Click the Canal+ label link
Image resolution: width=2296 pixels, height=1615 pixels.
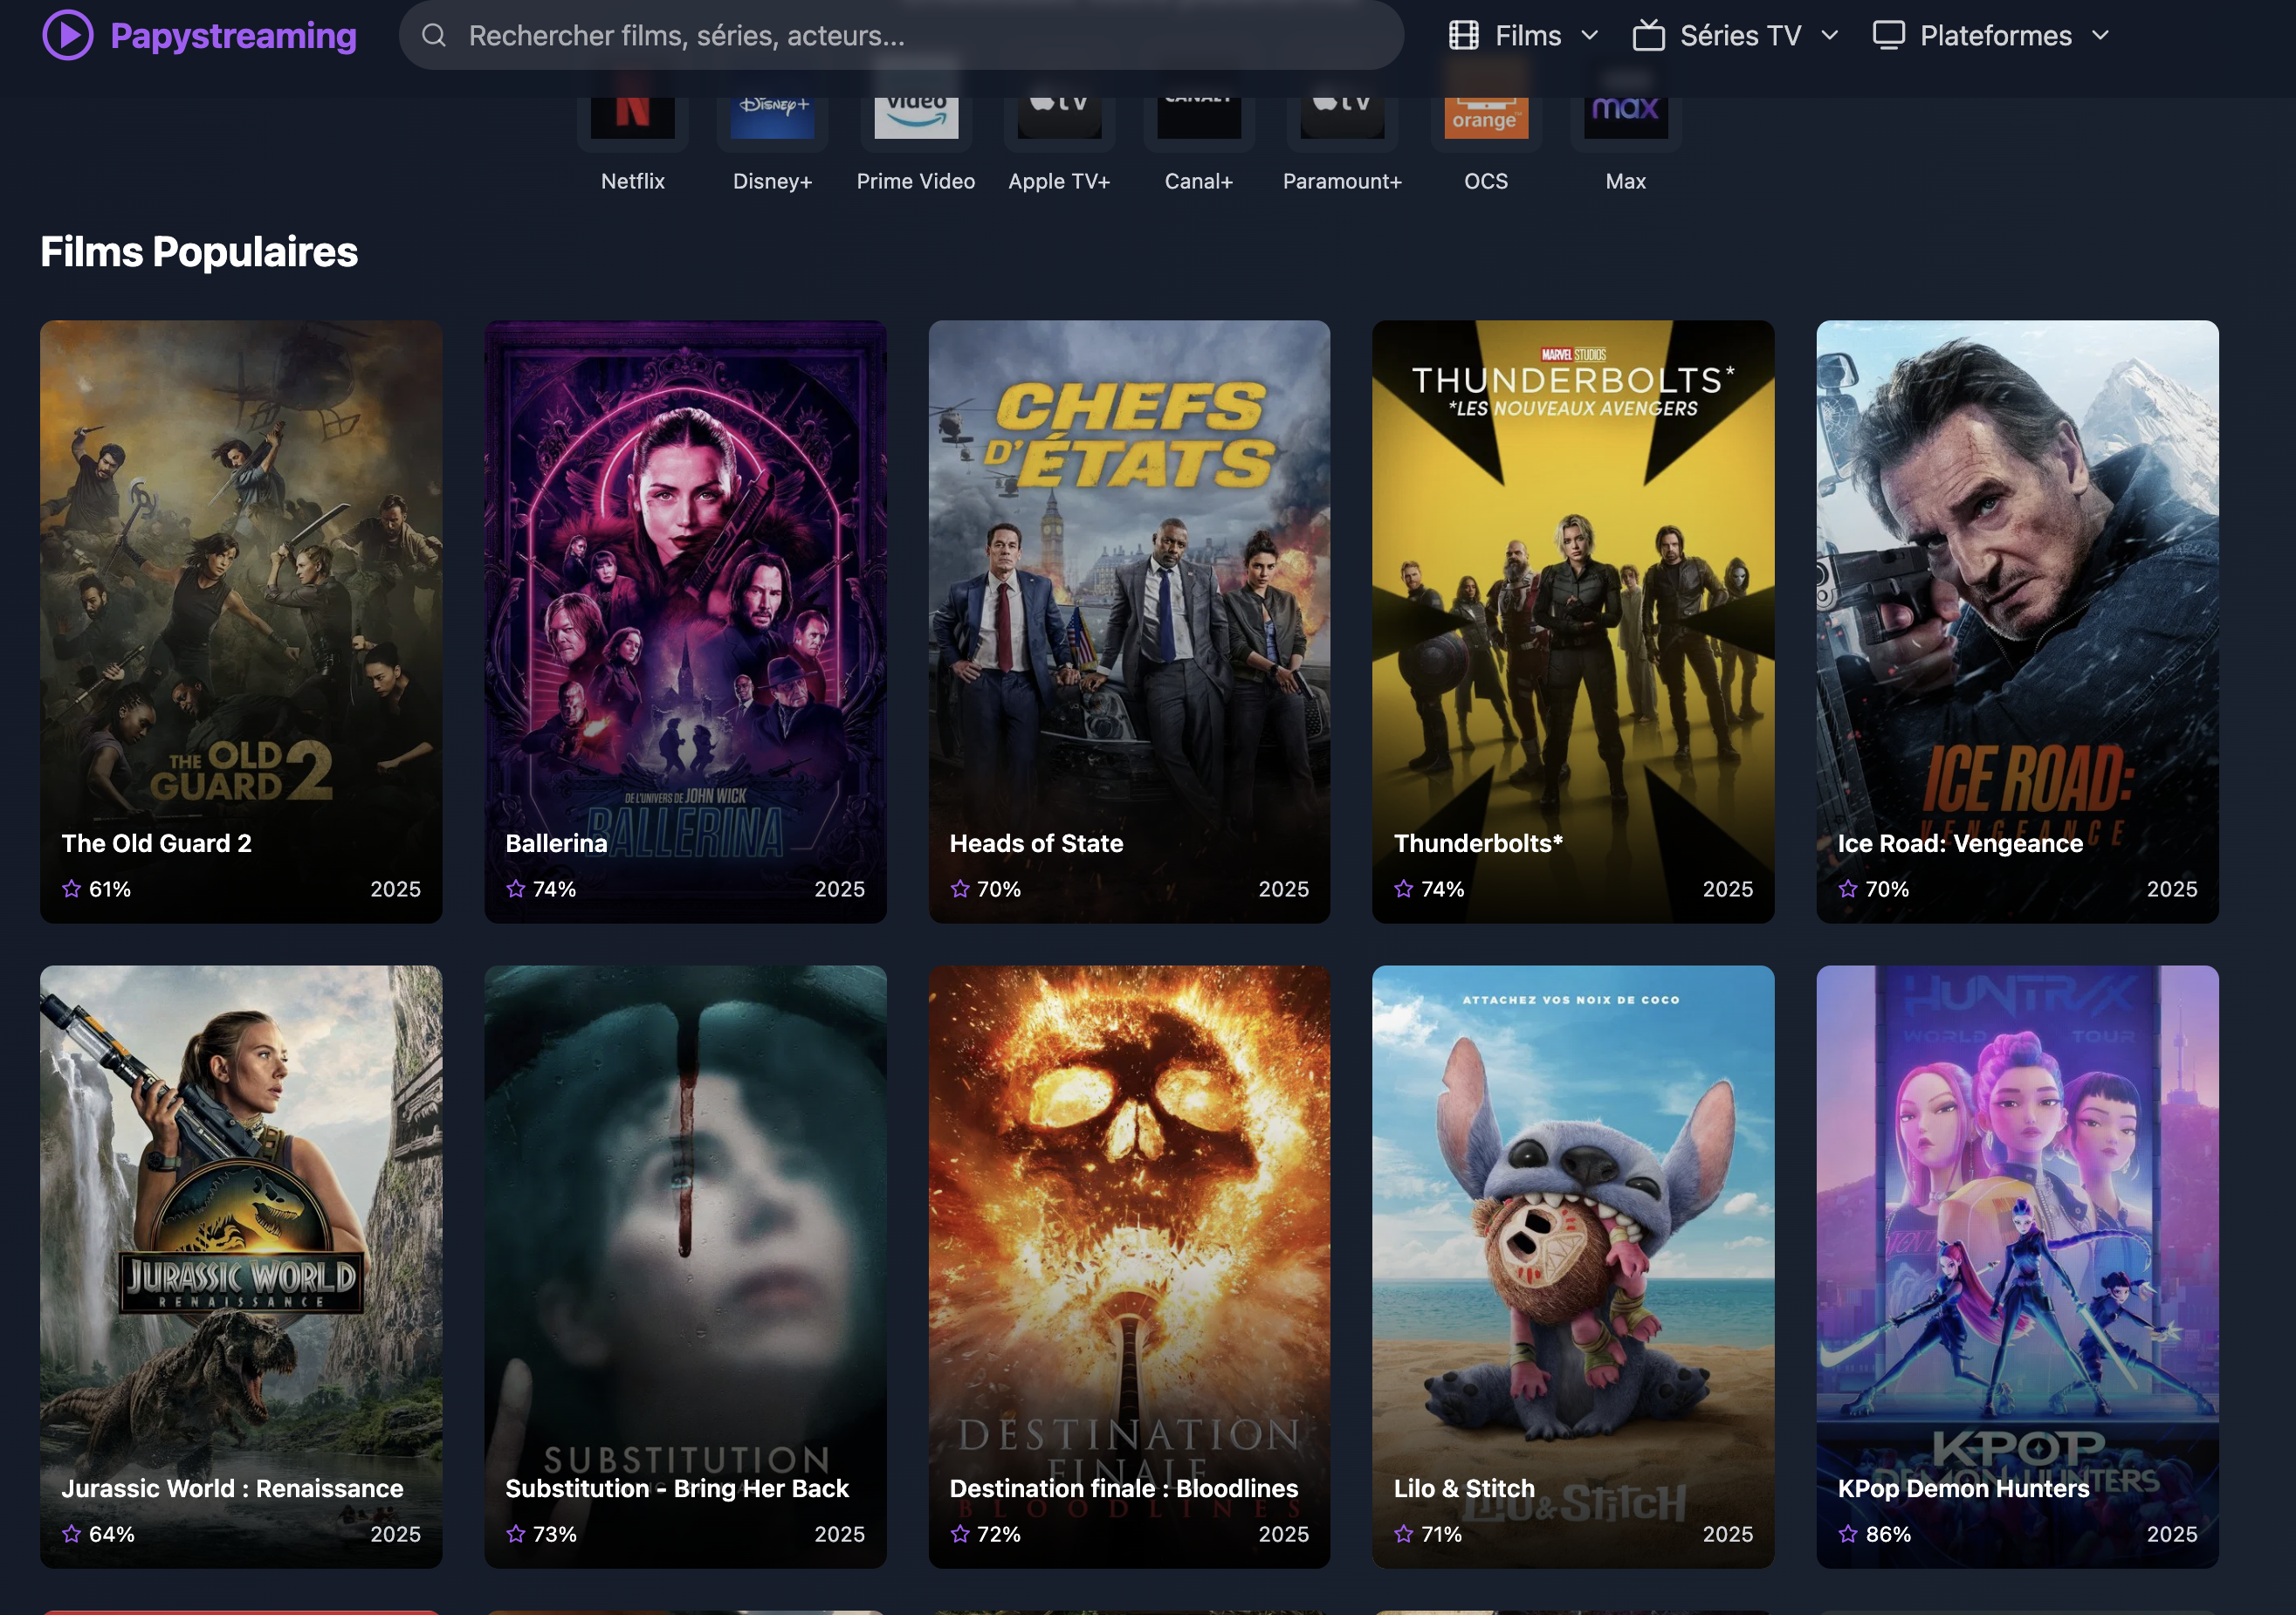(1199, 181)
